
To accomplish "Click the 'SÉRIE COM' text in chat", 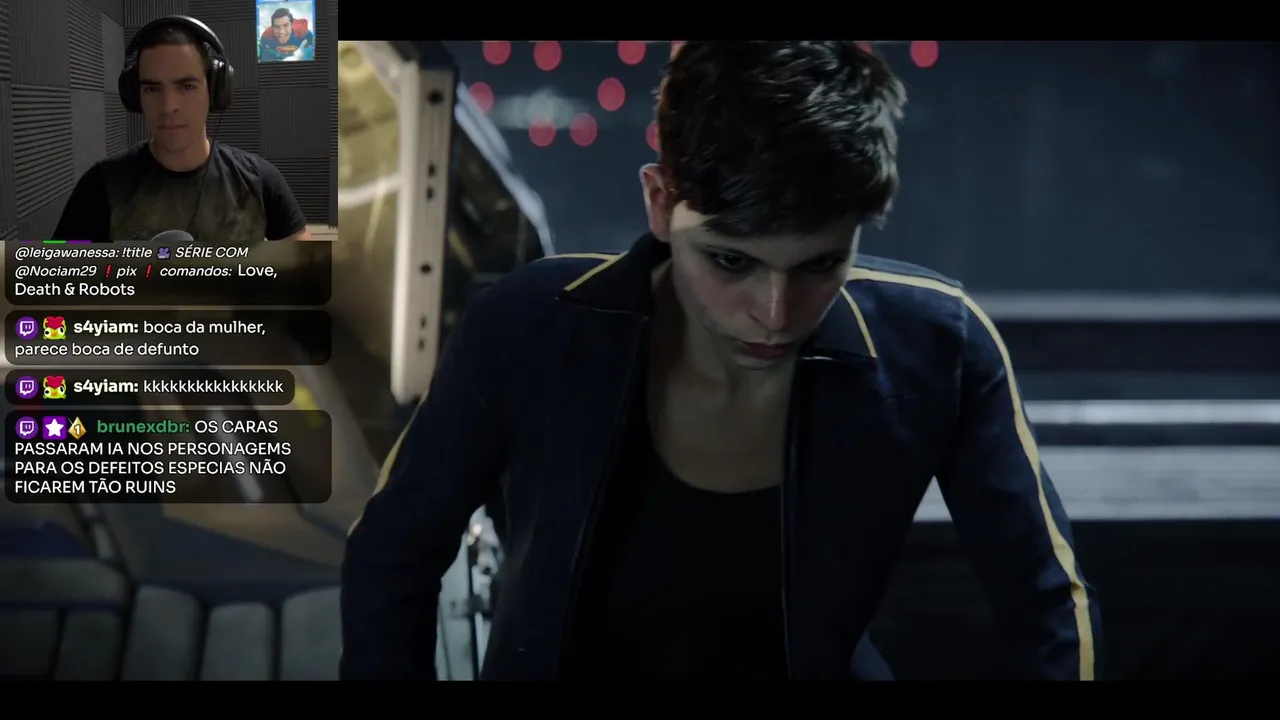I will (211, 253).
